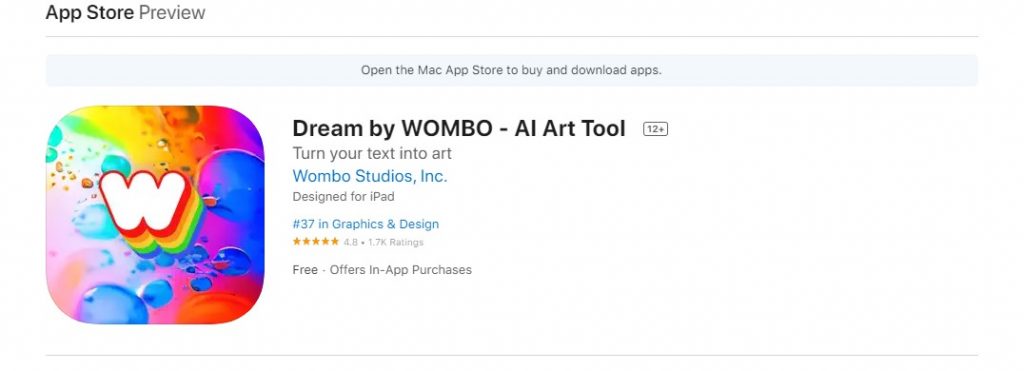This screenshot has height=371, width=1024.
Task: Click the 12+ age rating badge
Action: (655, 129)
